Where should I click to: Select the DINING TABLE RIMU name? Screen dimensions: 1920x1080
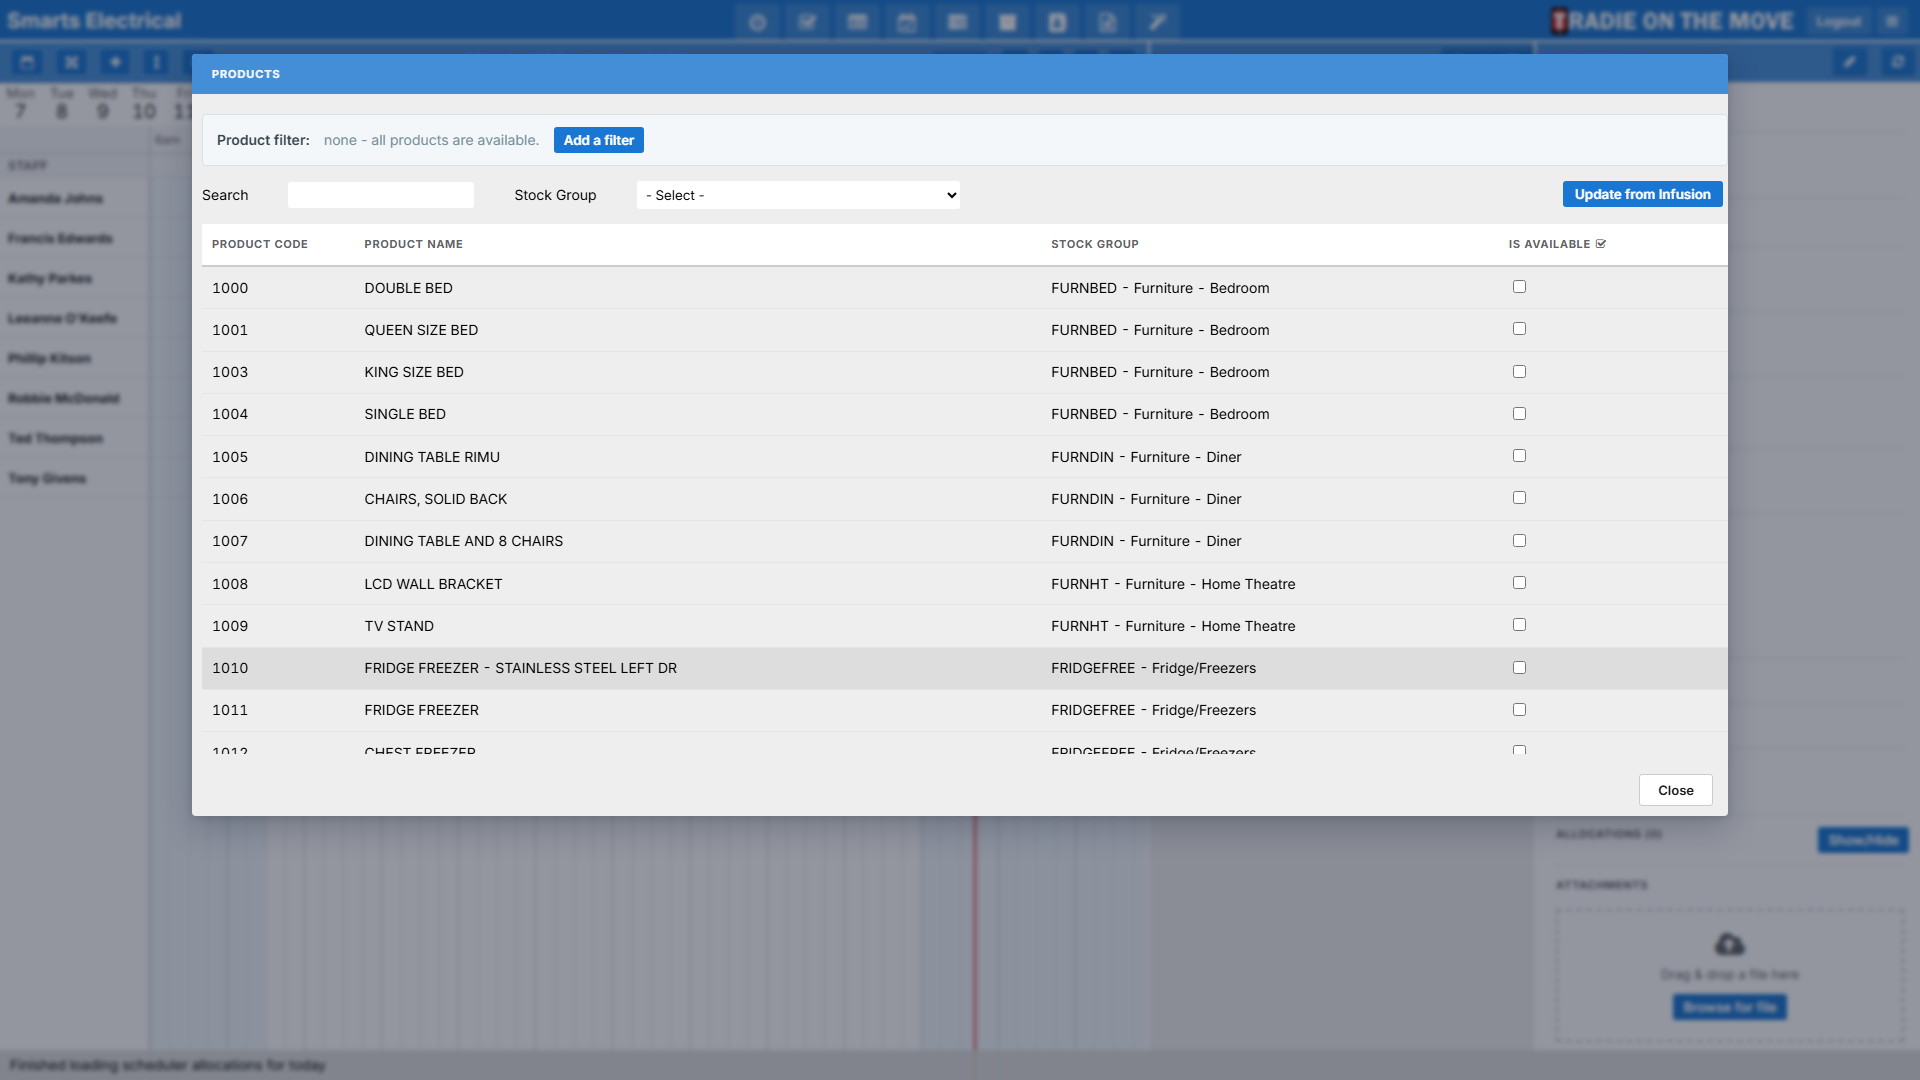432,457
